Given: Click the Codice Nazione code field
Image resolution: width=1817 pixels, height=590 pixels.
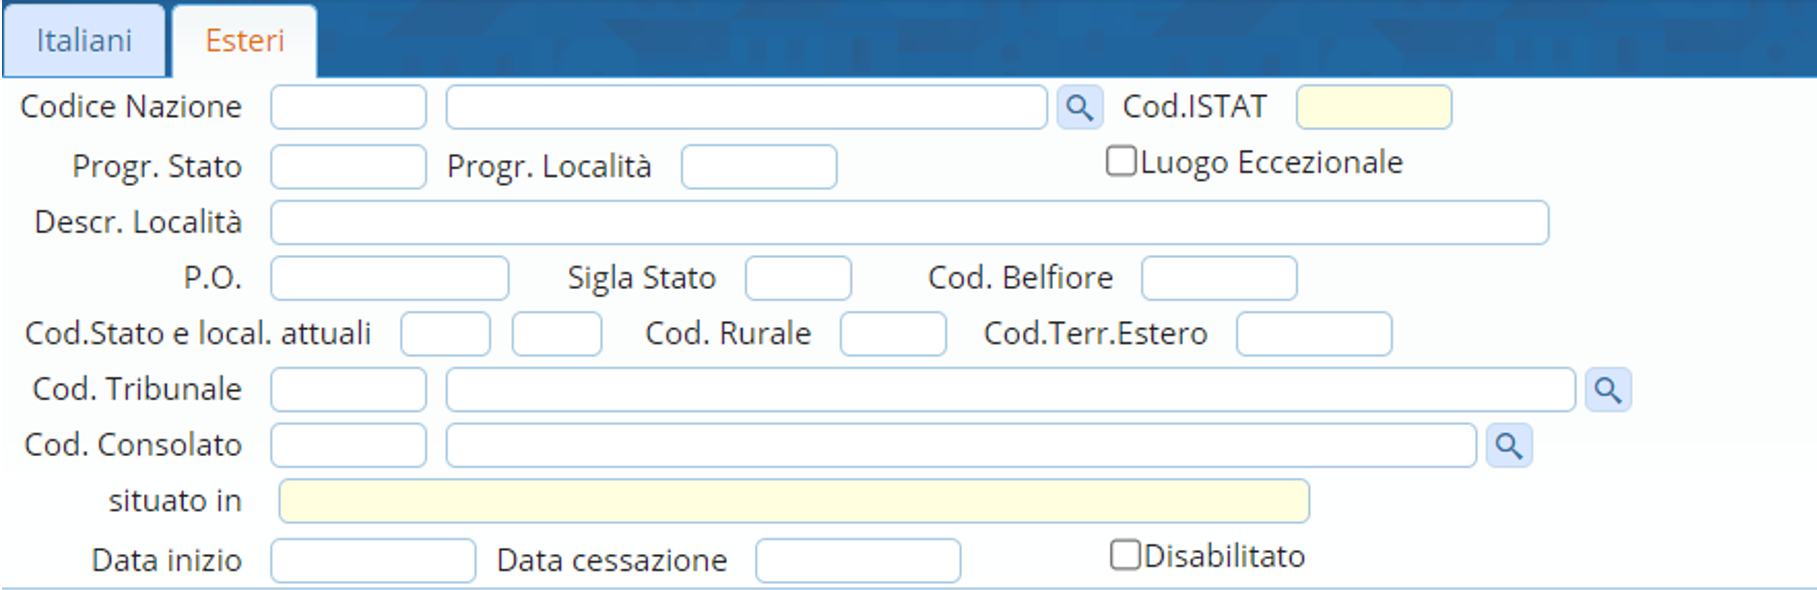Looking at the screenshot, I should (348, 107).
